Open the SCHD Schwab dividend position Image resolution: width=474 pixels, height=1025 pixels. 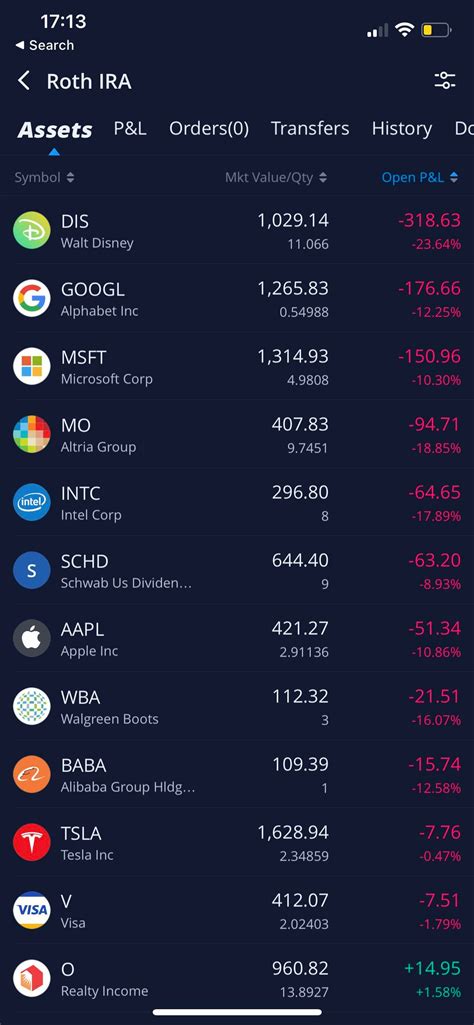(x=237, y=570)
